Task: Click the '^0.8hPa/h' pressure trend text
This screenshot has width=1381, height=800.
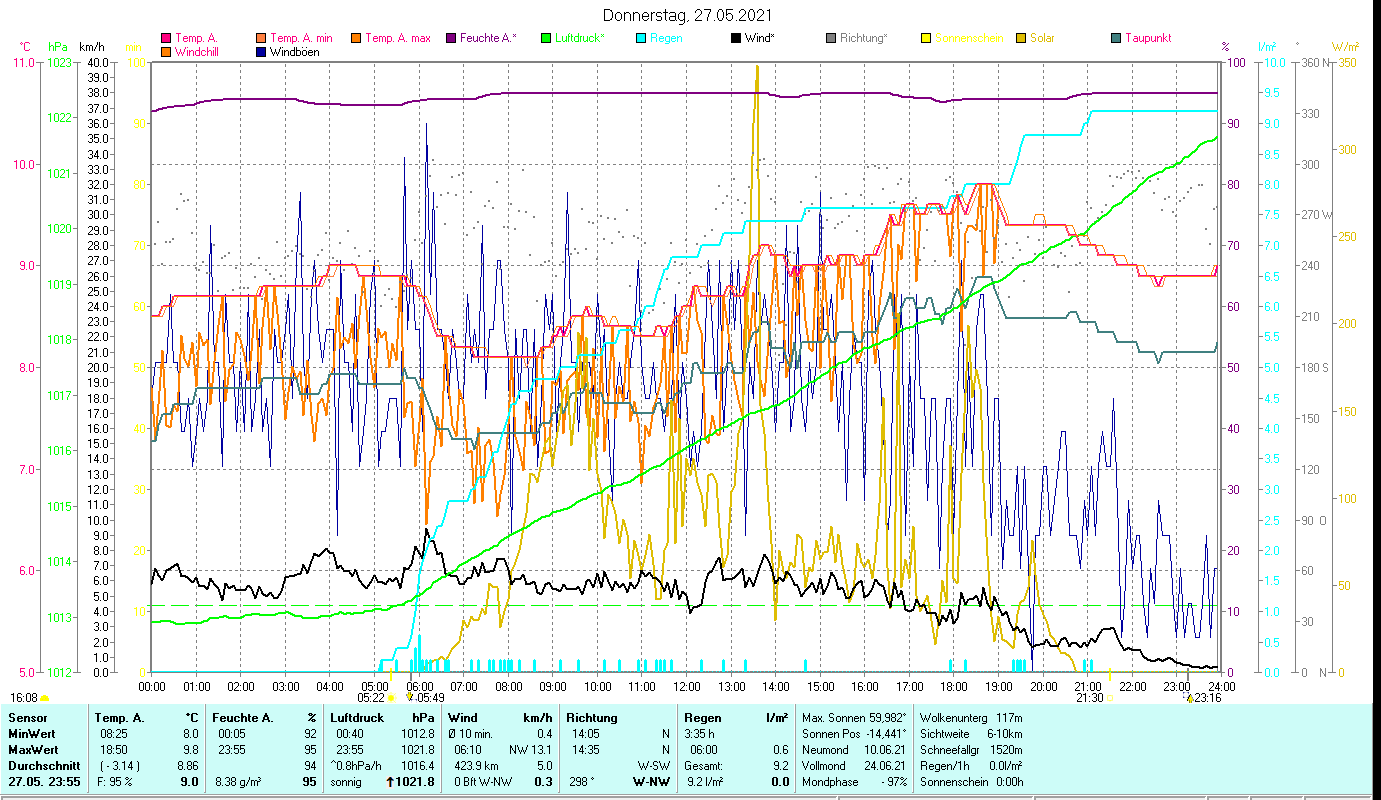Action: tap(358, 765)
